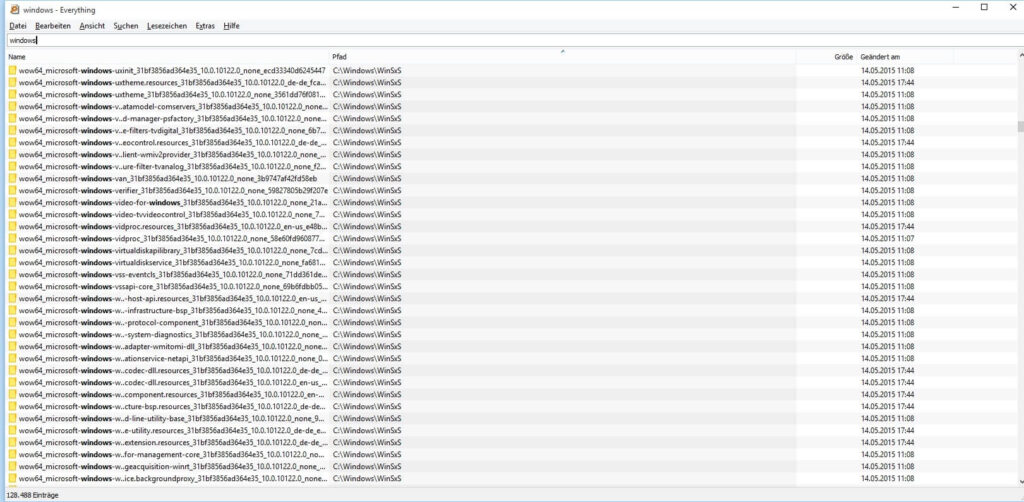Click the vertical scrollbar thumb
The width and height of the screenshot is (1024, 502).
1020,126
